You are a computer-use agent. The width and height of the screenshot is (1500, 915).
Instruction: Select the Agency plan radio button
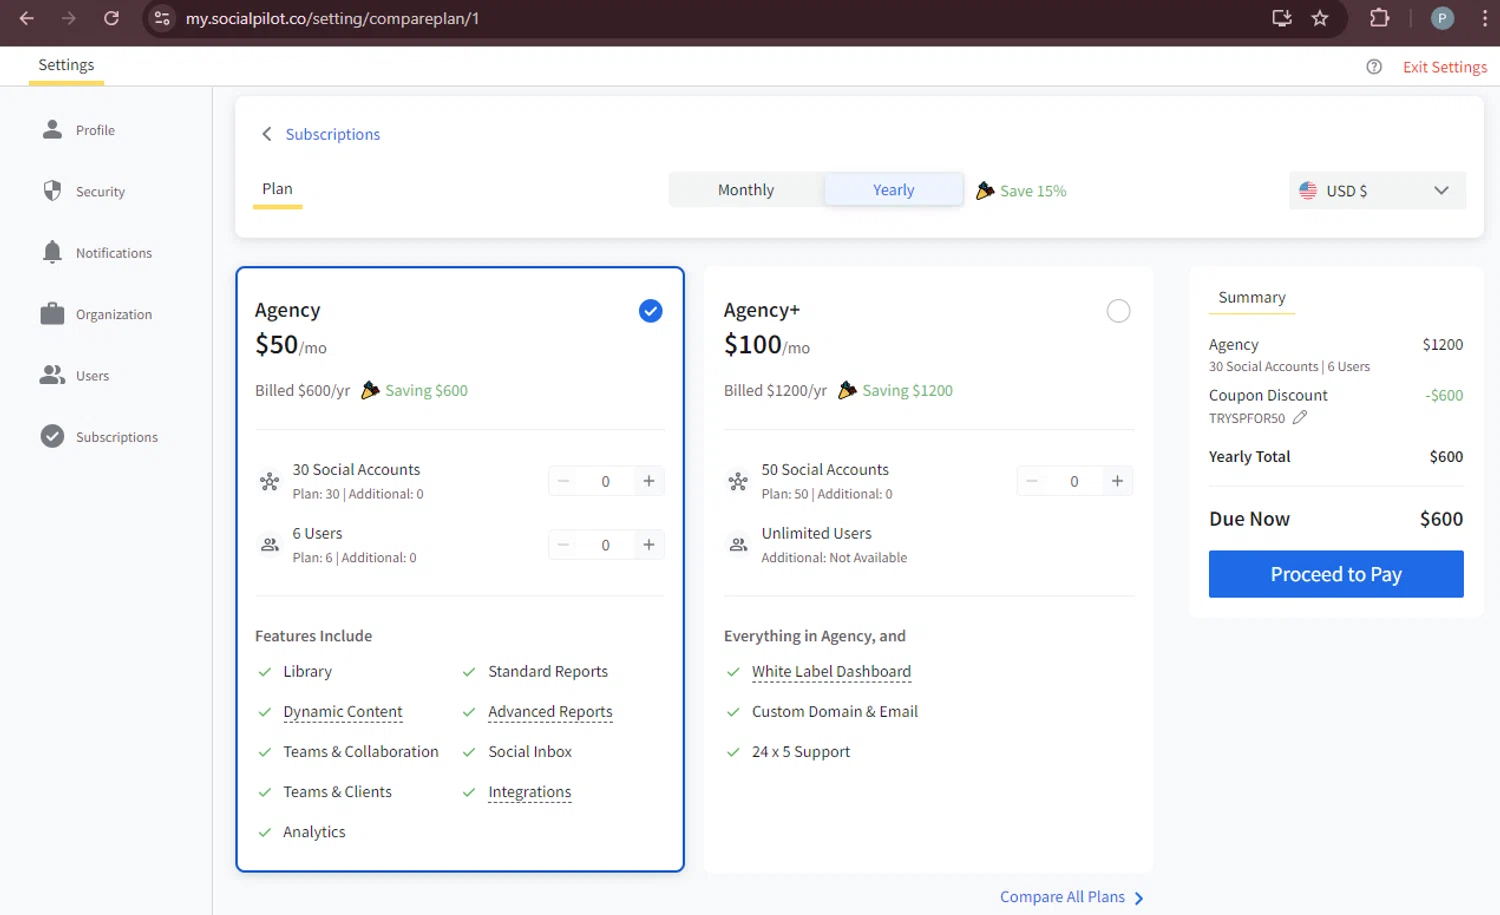point(650,311)
